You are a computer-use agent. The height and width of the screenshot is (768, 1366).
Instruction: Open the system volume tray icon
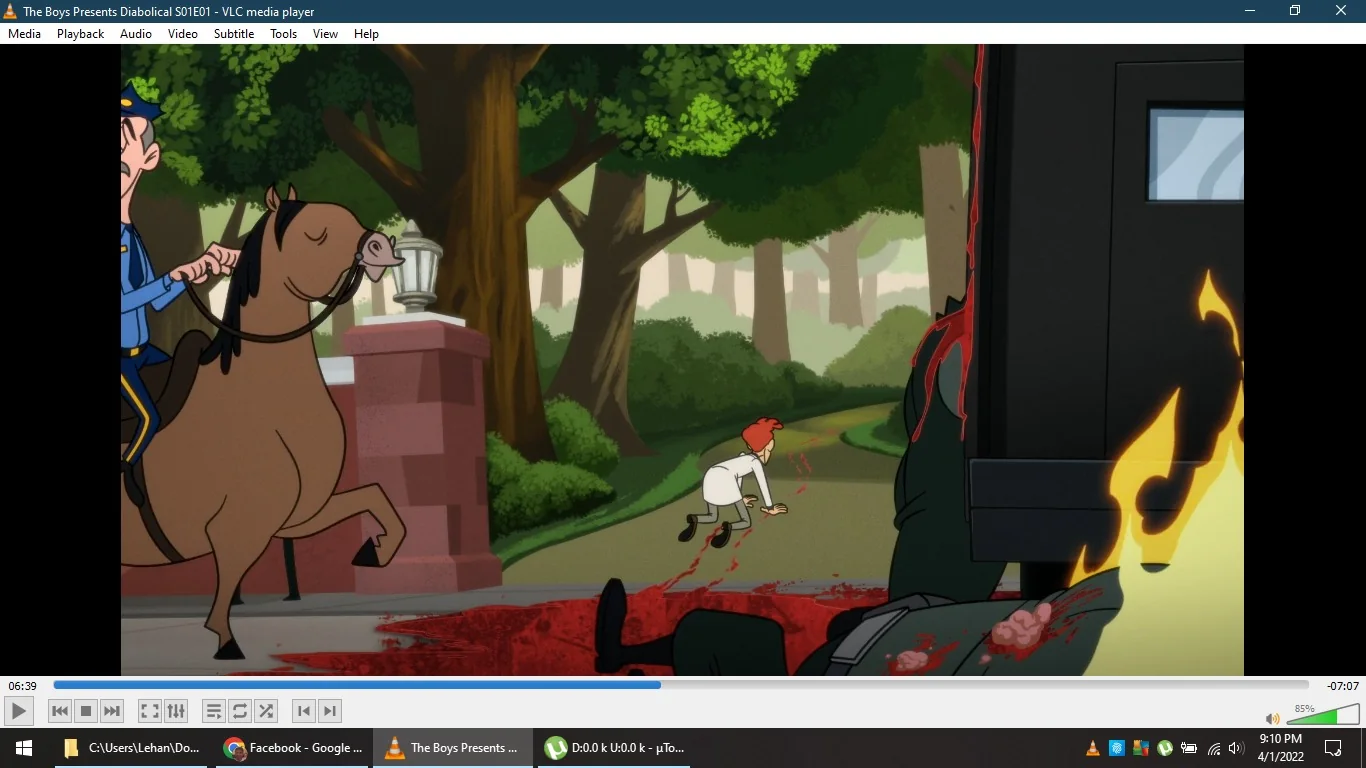[x=1236, y=748]
